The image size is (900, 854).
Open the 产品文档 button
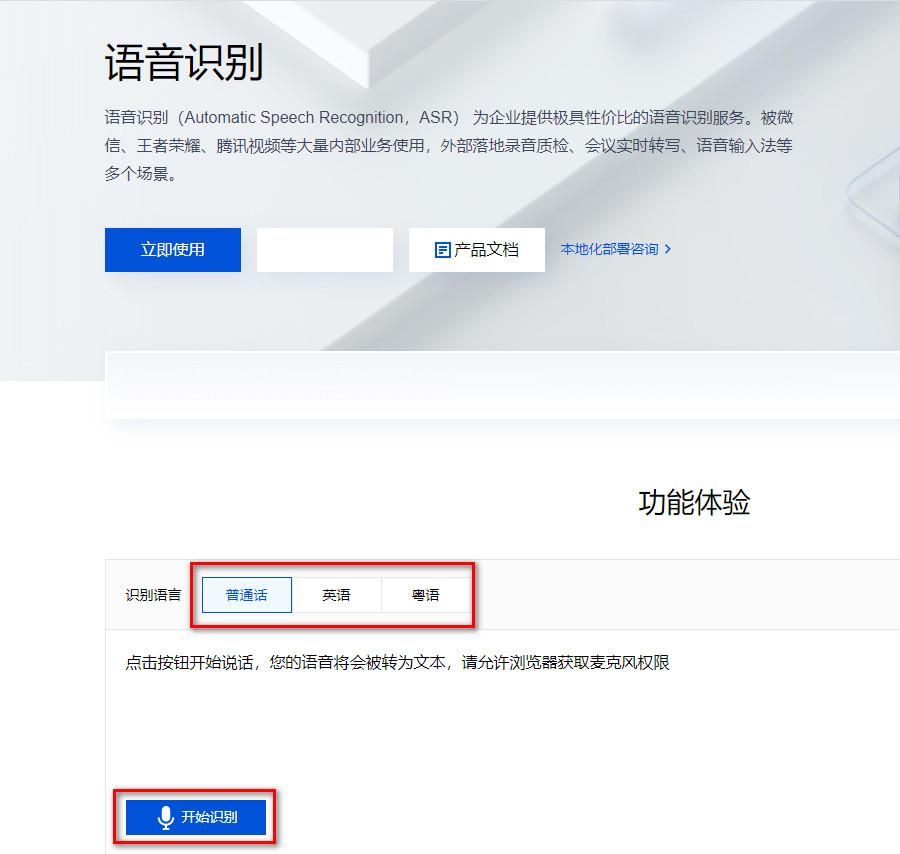tap(476, 250)
